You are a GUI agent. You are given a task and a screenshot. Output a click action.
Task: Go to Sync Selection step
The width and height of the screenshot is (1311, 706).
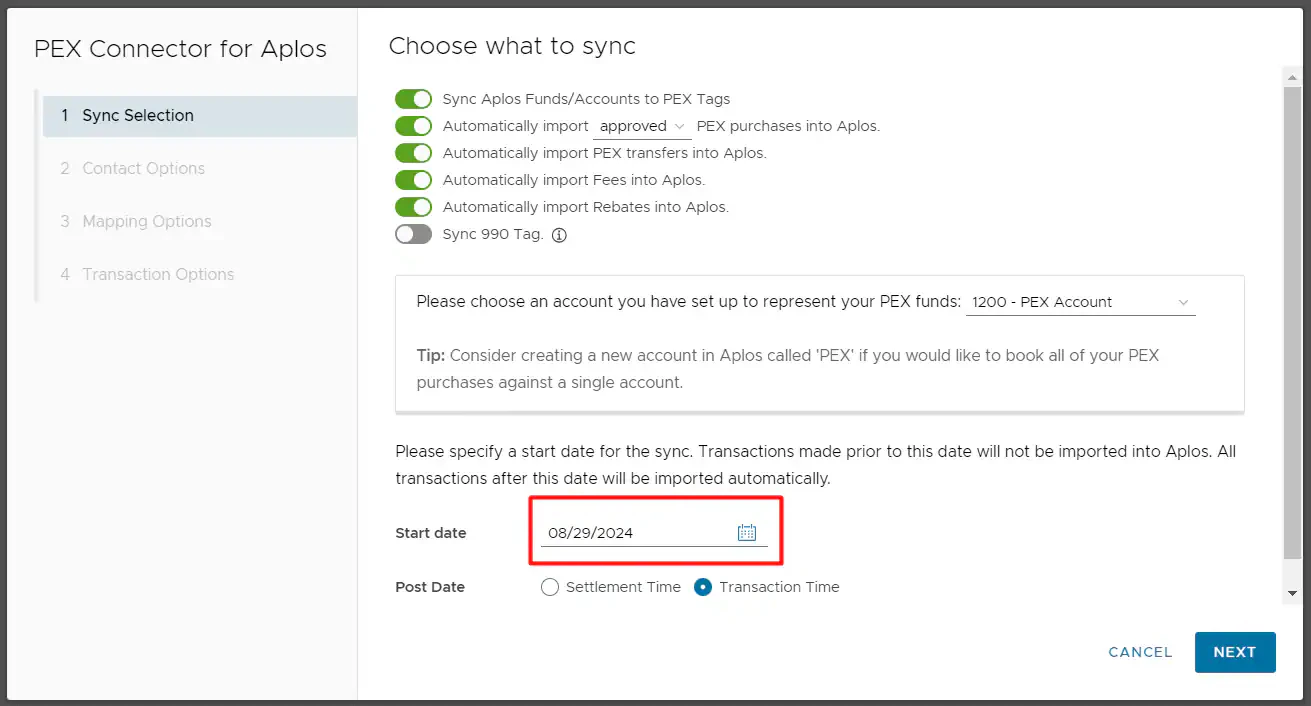(x=199, y=116)
